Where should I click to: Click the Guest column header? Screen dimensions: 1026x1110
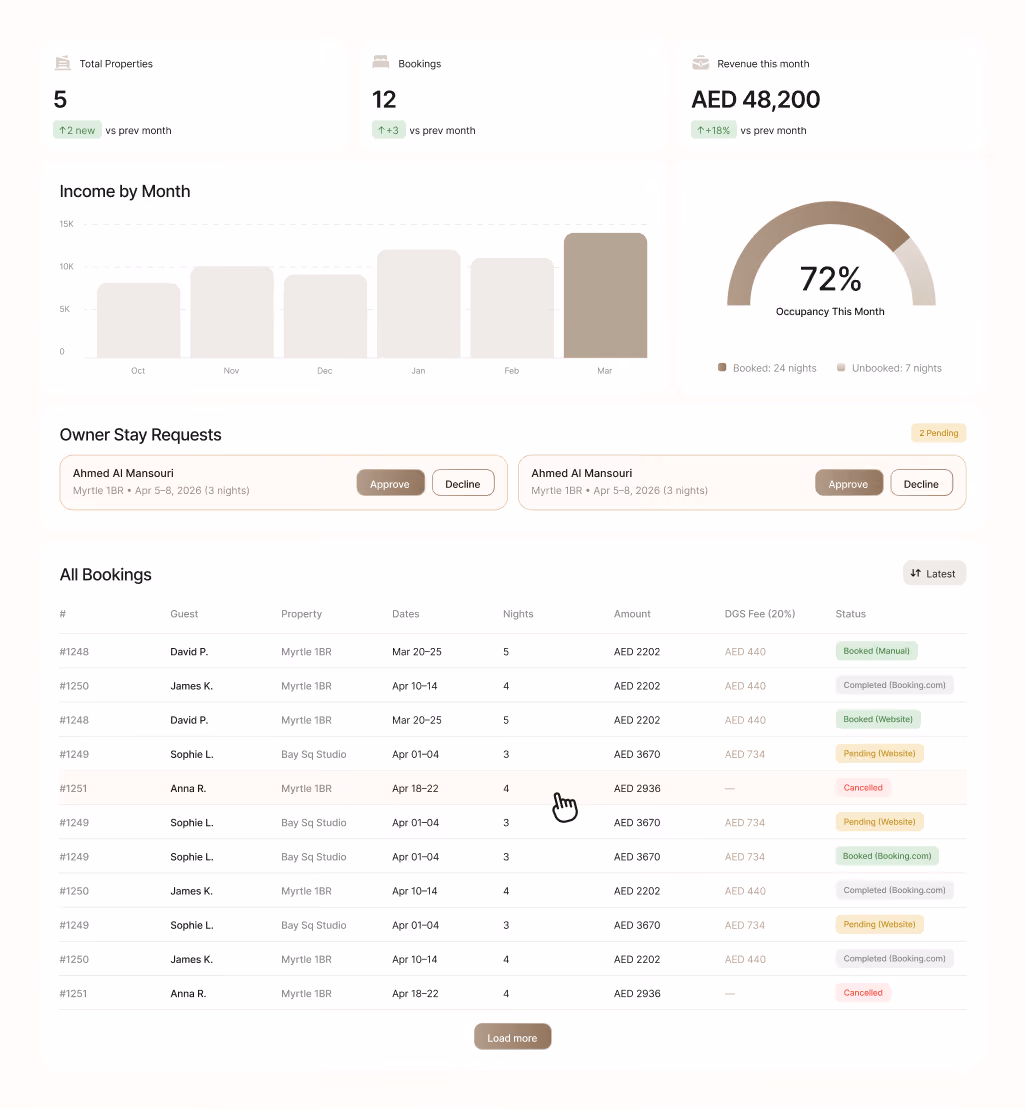coord(184,614)
